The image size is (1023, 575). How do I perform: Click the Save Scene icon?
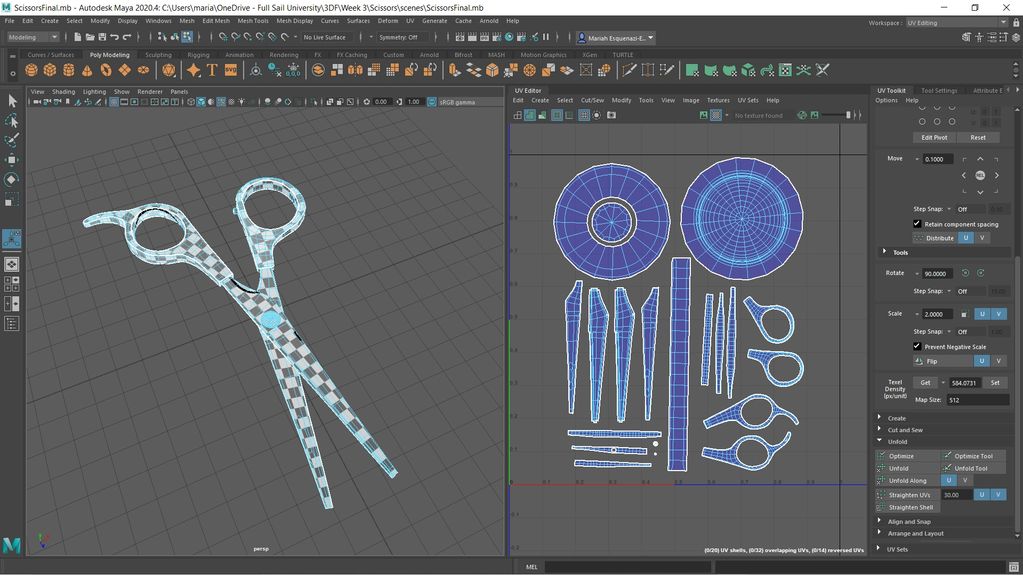[x=103, y=37]
